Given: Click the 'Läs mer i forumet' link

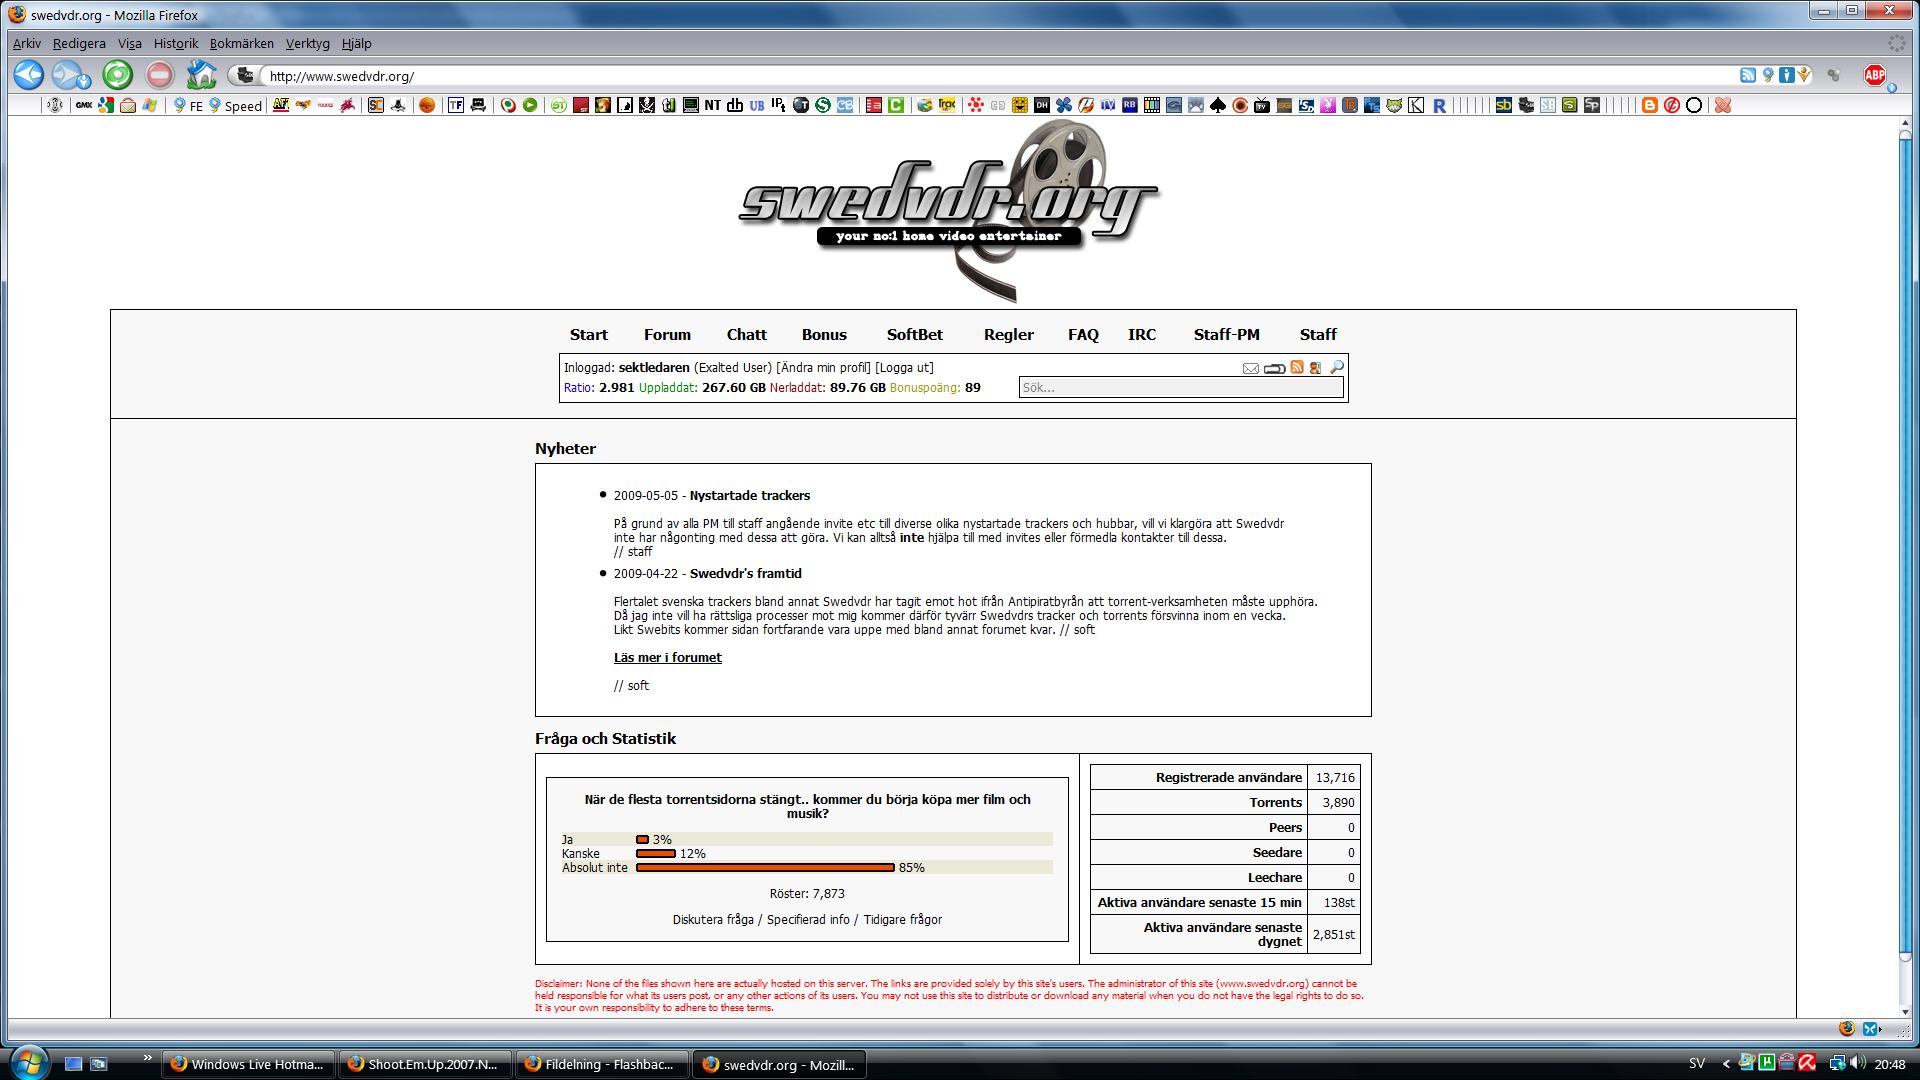Looking at the screenshot, I should [x=667, y=657].
